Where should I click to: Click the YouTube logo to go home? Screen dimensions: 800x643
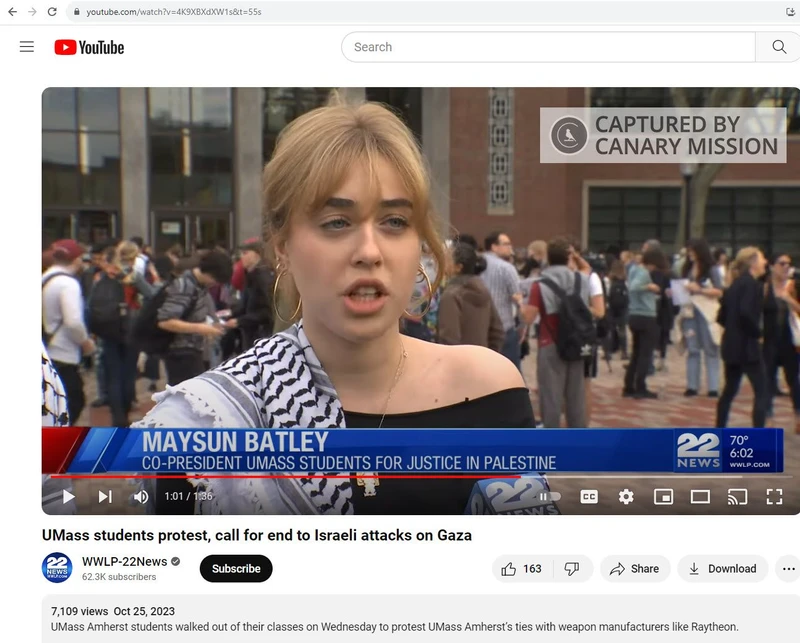(90, 46)
